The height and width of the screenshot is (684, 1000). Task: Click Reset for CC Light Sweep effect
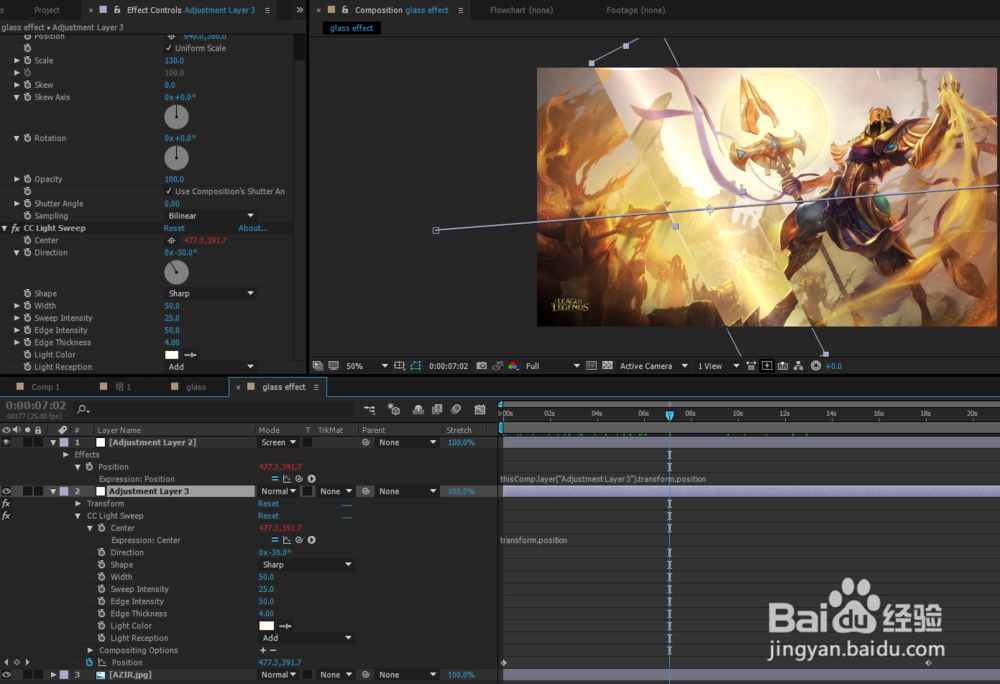tap(174, 228)
